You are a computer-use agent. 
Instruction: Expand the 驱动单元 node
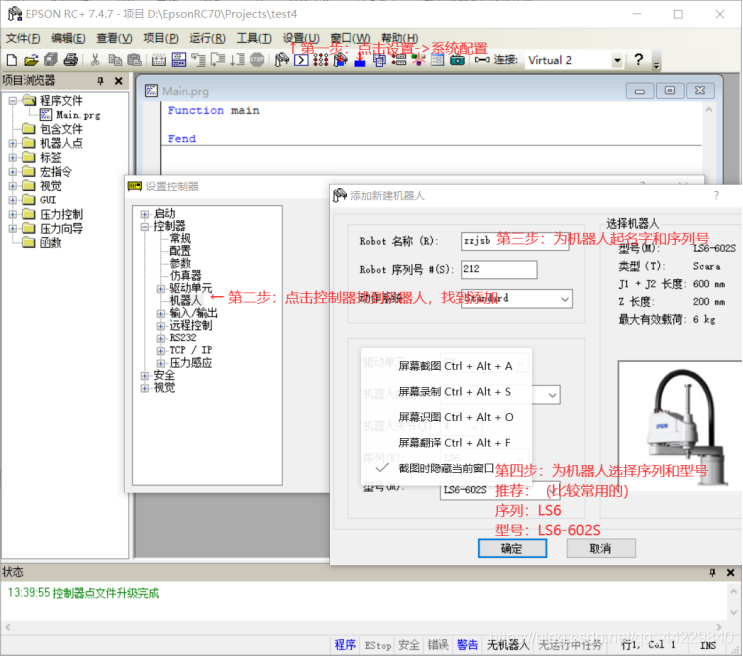click(161, 288)
